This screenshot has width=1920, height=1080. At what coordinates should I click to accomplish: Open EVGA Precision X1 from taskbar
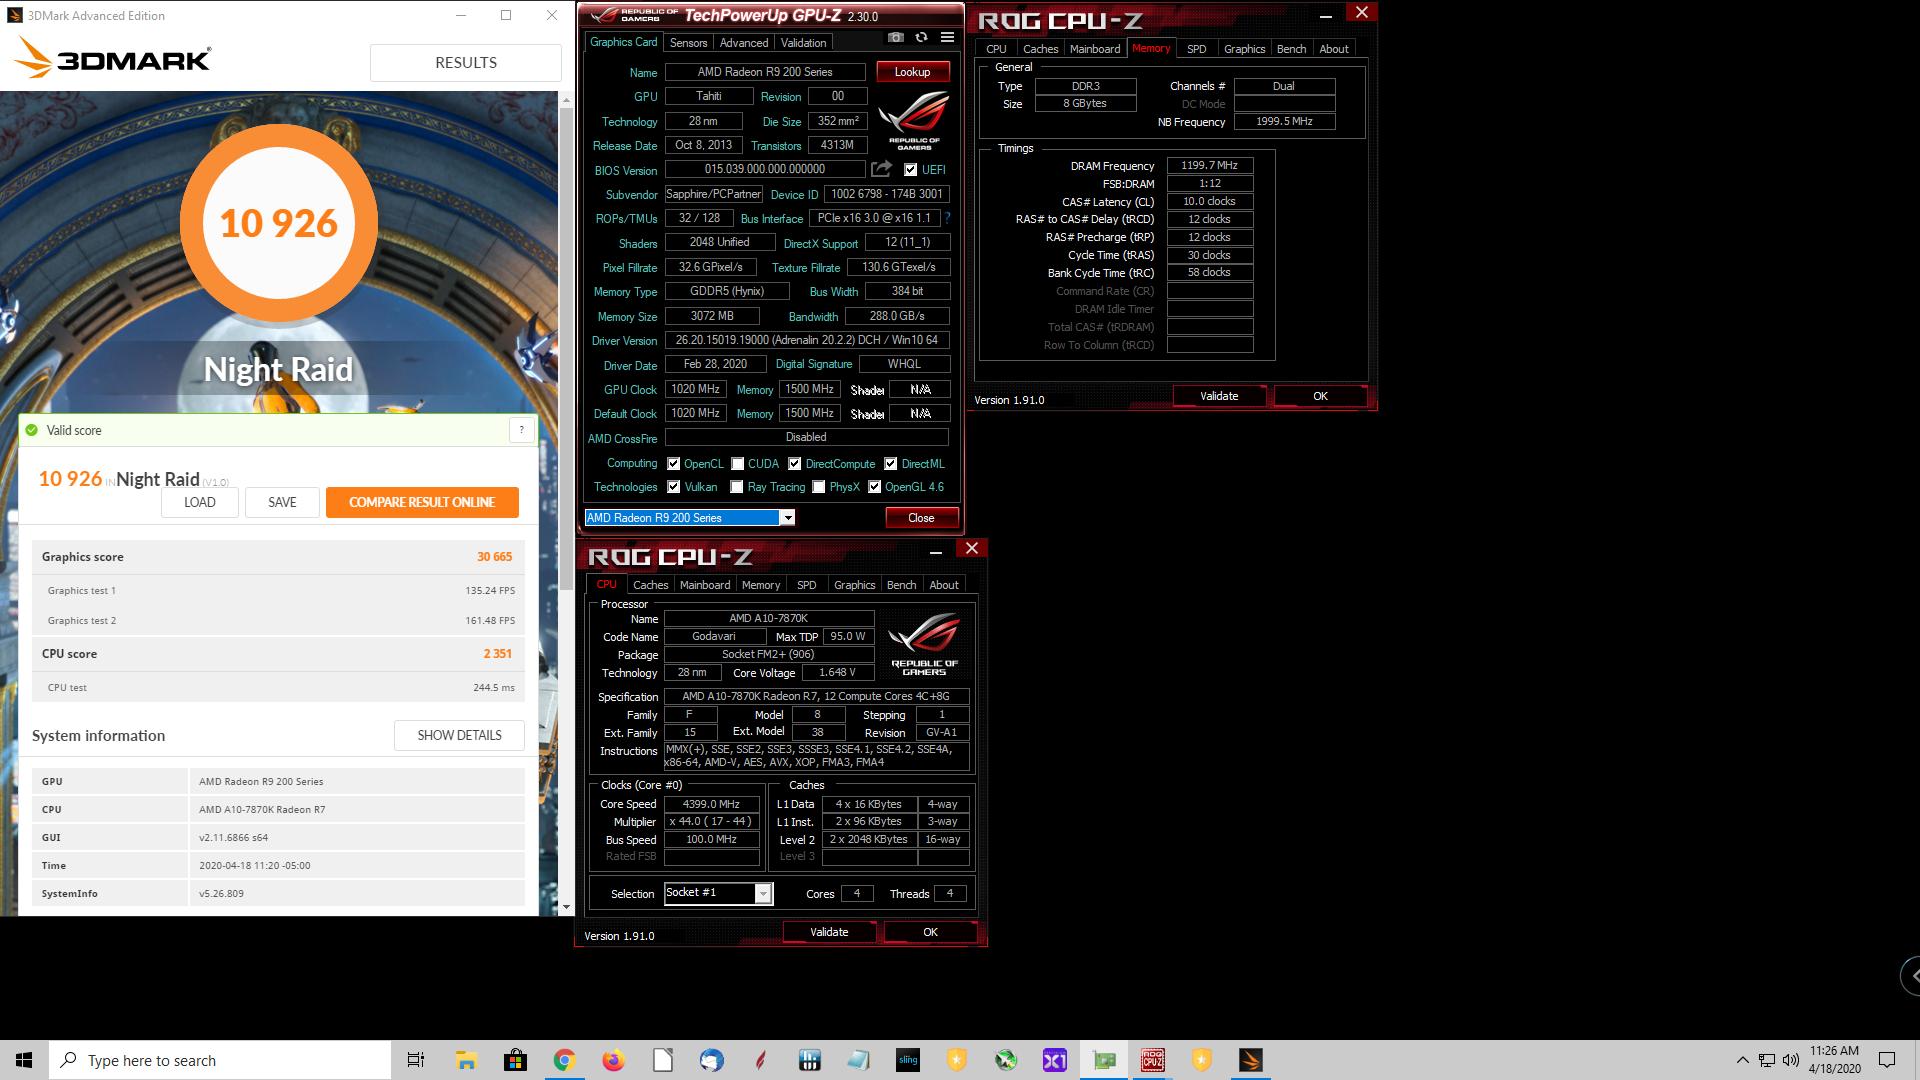click(x=1055, y=1060)
